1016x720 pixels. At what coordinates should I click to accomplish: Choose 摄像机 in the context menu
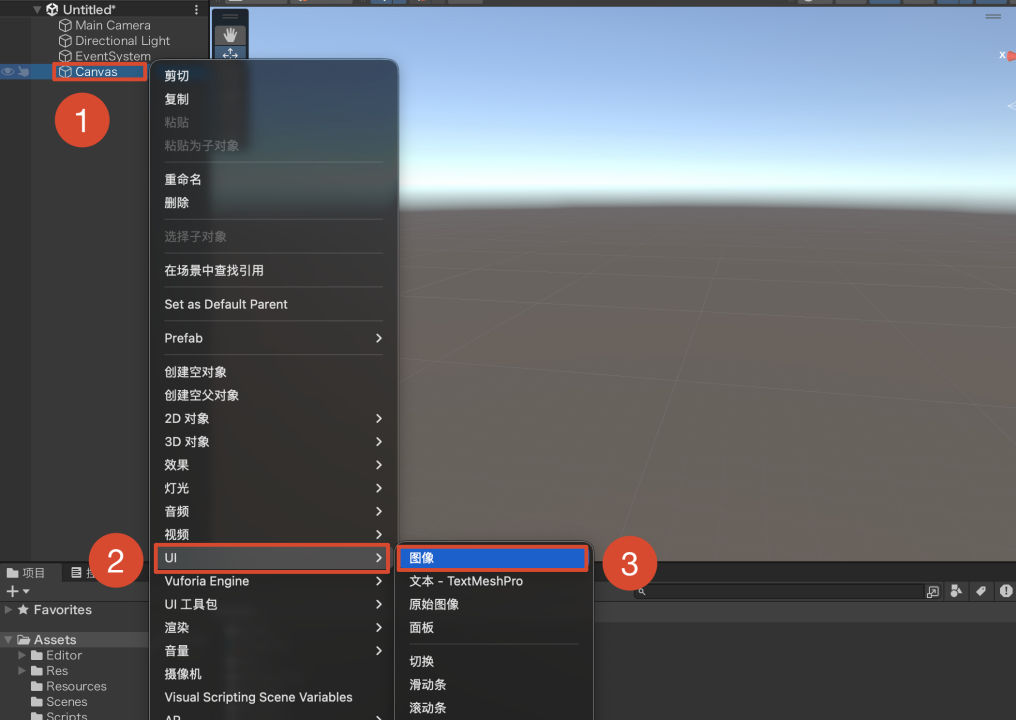click(x=273, y=675)
